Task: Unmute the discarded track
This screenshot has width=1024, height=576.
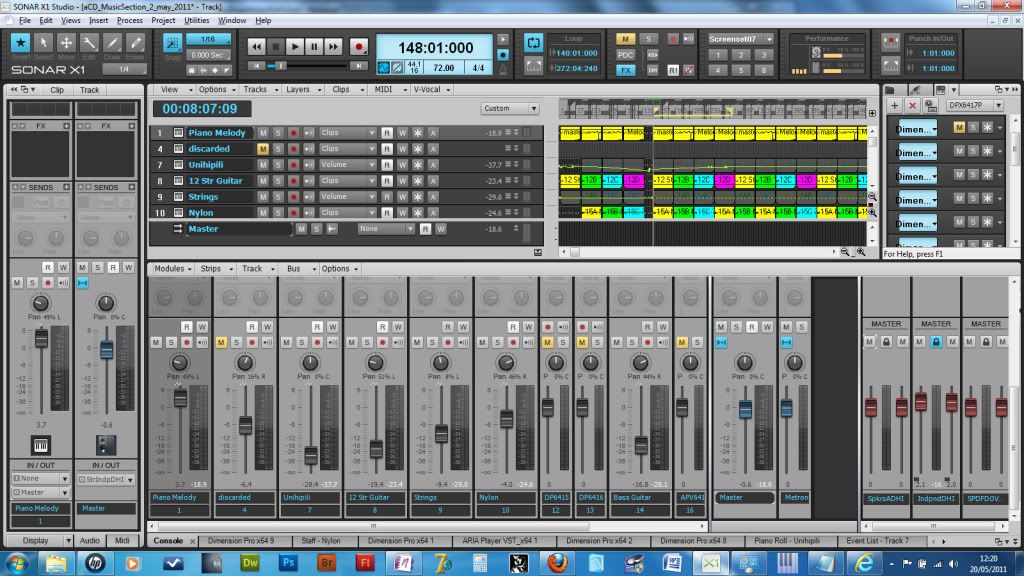Action: tap(263, 149)
